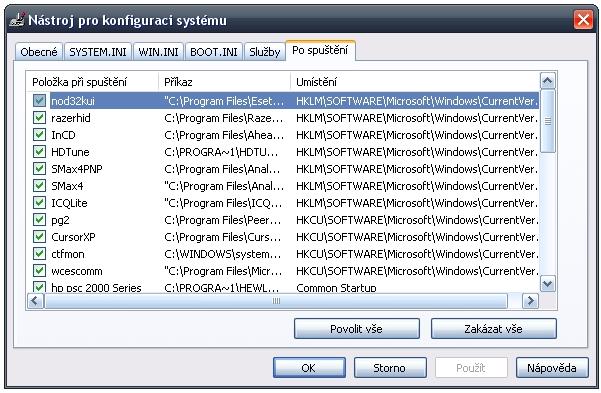Click the vertical scrollbar thumb
Viewport: 601px width, 393px height.
click(547, 121)
